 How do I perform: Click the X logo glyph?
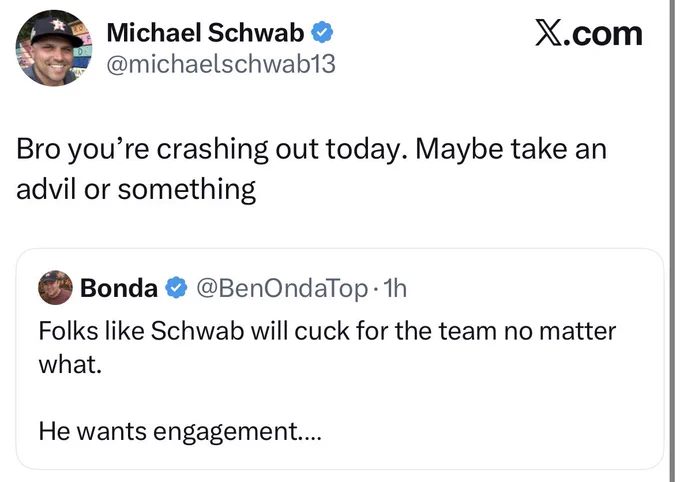click(548, 33)
